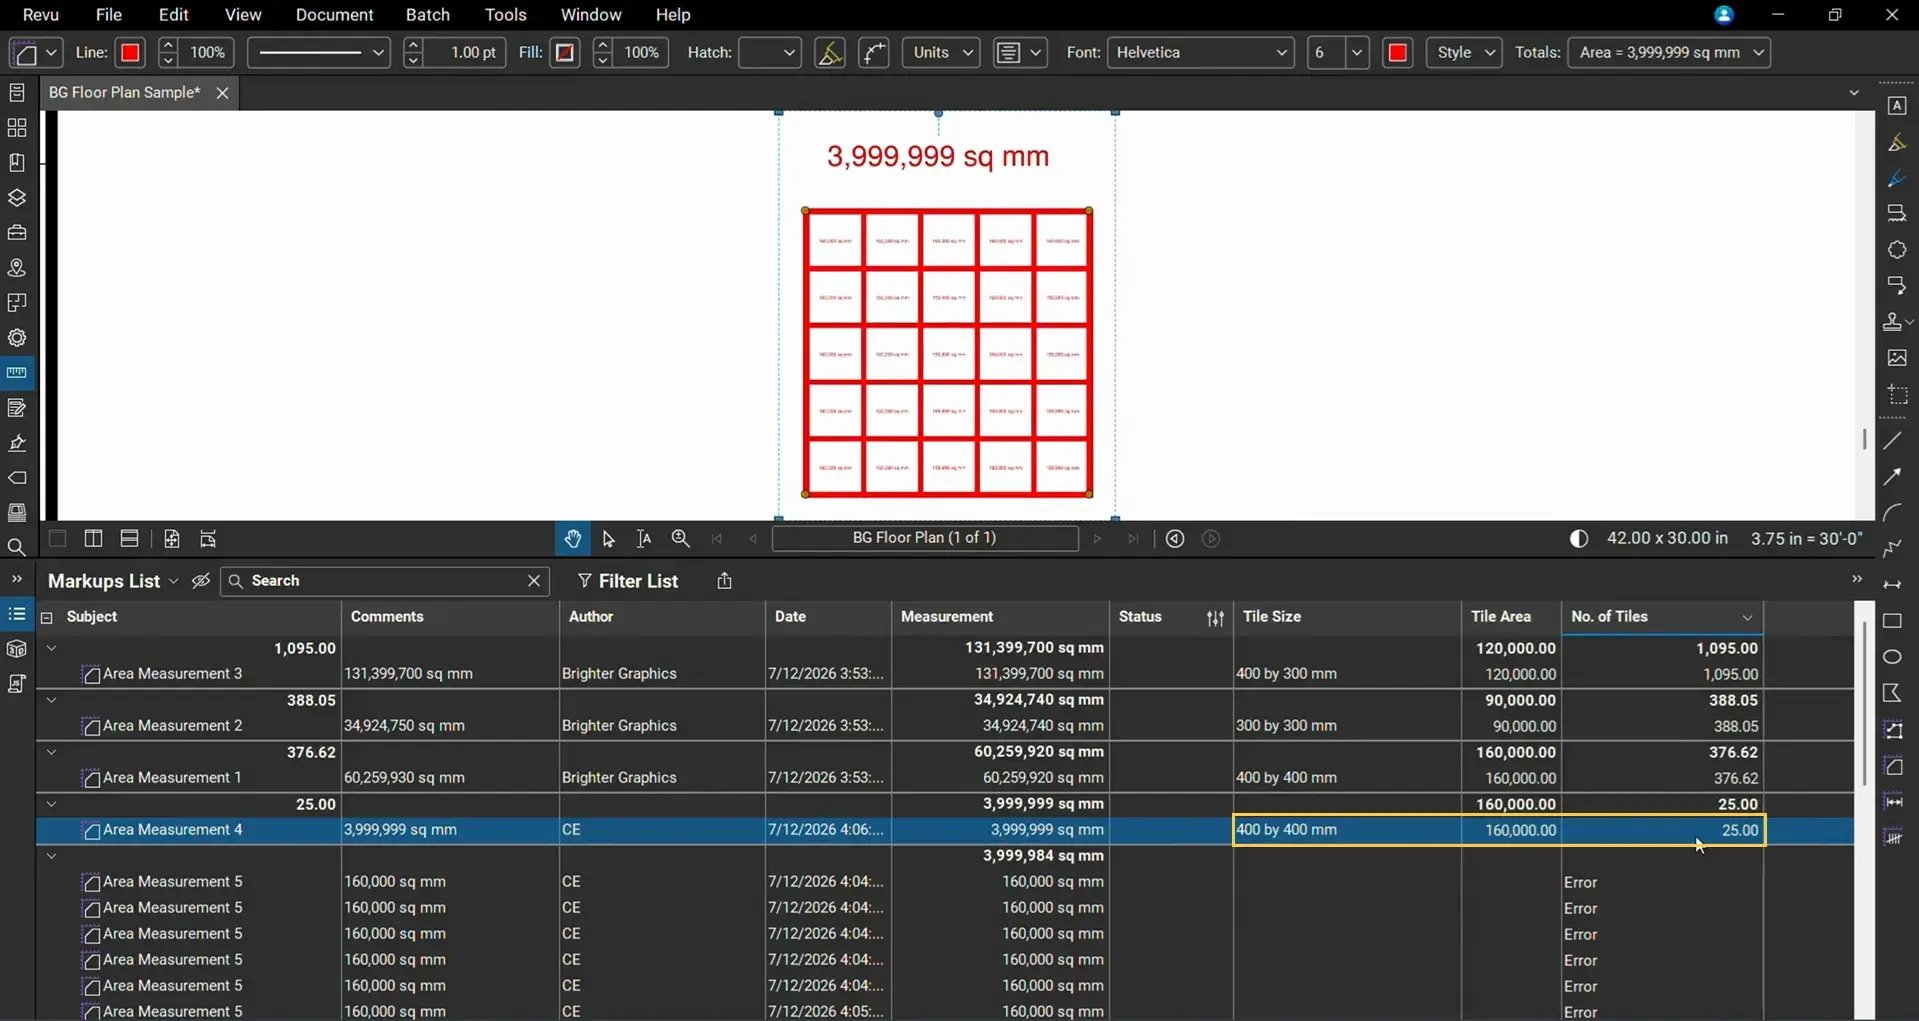The image size is (1919, 1021).
Task: Open the Search magnifier panel
Action: click(17, 547)
